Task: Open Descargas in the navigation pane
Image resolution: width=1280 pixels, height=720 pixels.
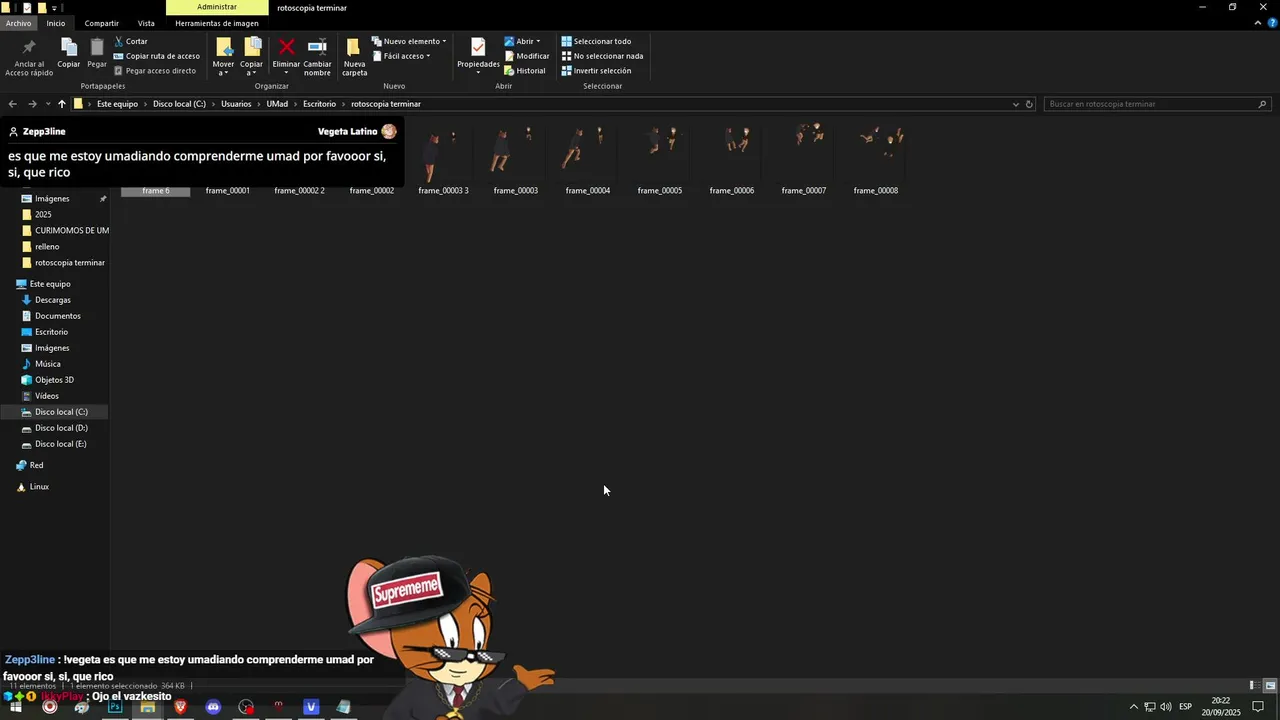Action: [x=53, y=300]
